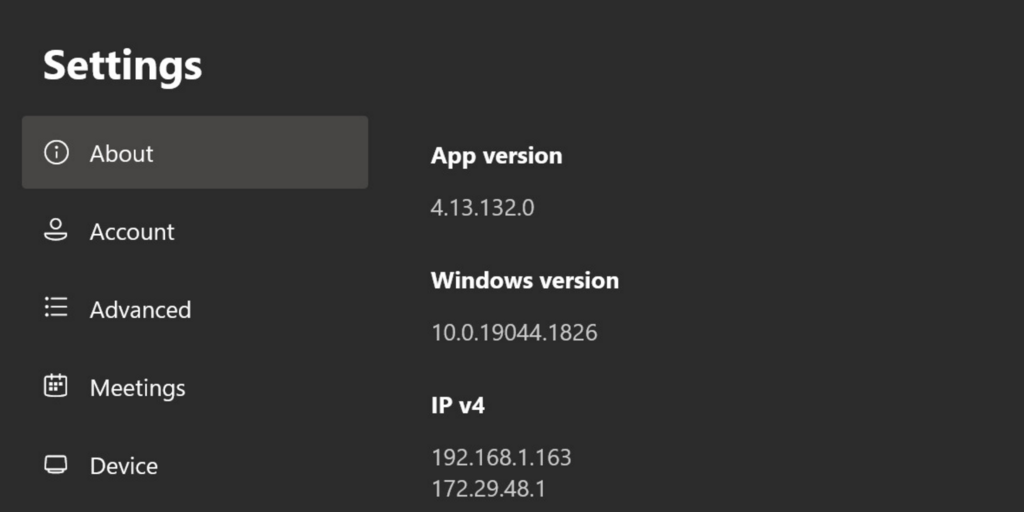Screen dimensions: 1024x512
Task: Open the Device label in sidebar
Action: point(123,466)
